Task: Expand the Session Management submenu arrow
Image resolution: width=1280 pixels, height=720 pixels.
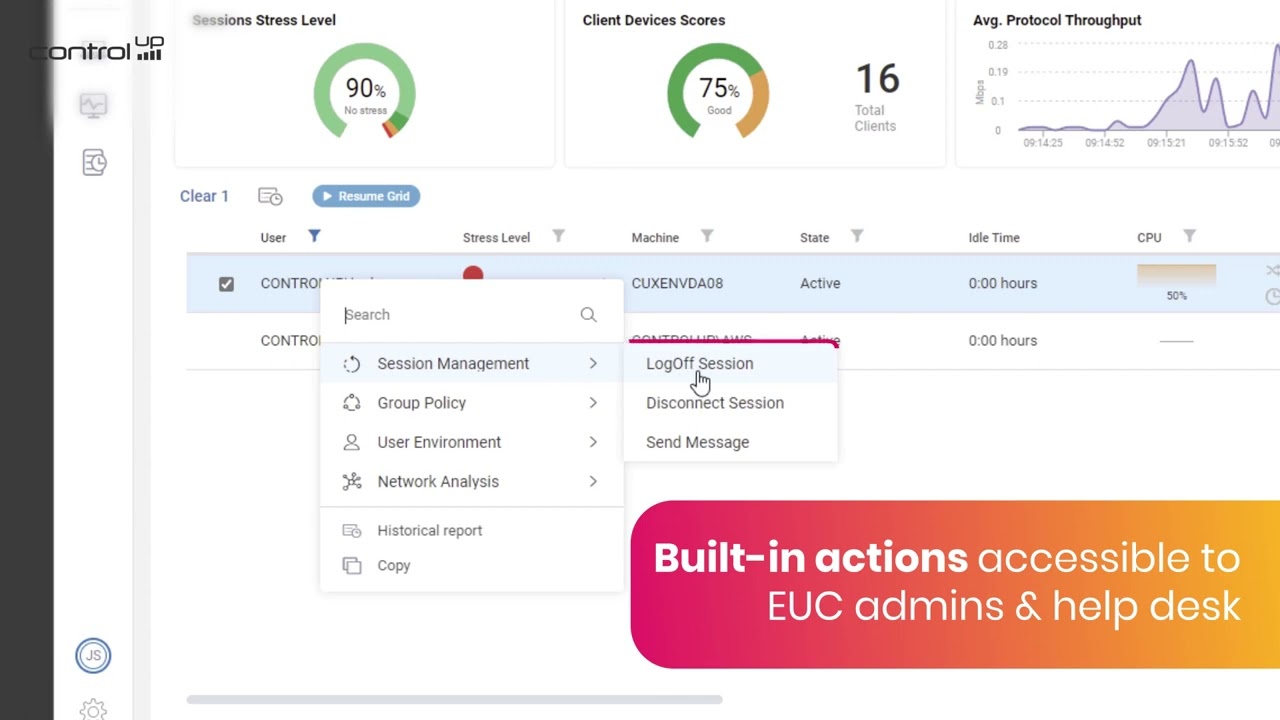Action: (593, 364)
